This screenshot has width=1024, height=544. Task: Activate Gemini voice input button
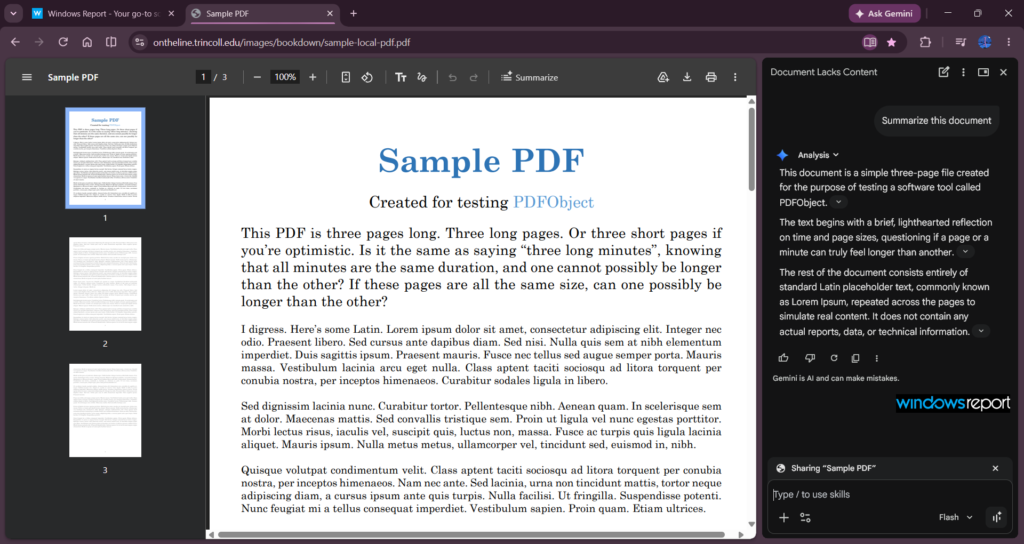pos(997,517)
